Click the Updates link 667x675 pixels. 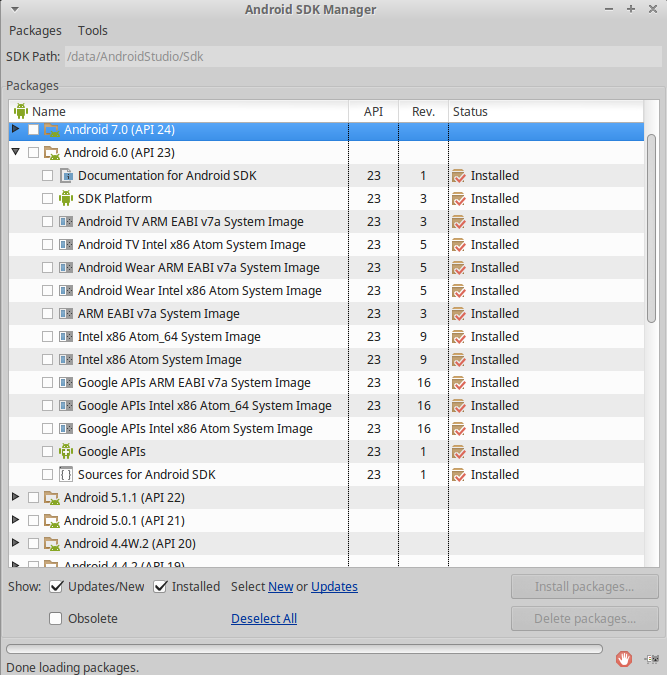tap(335, 587)
